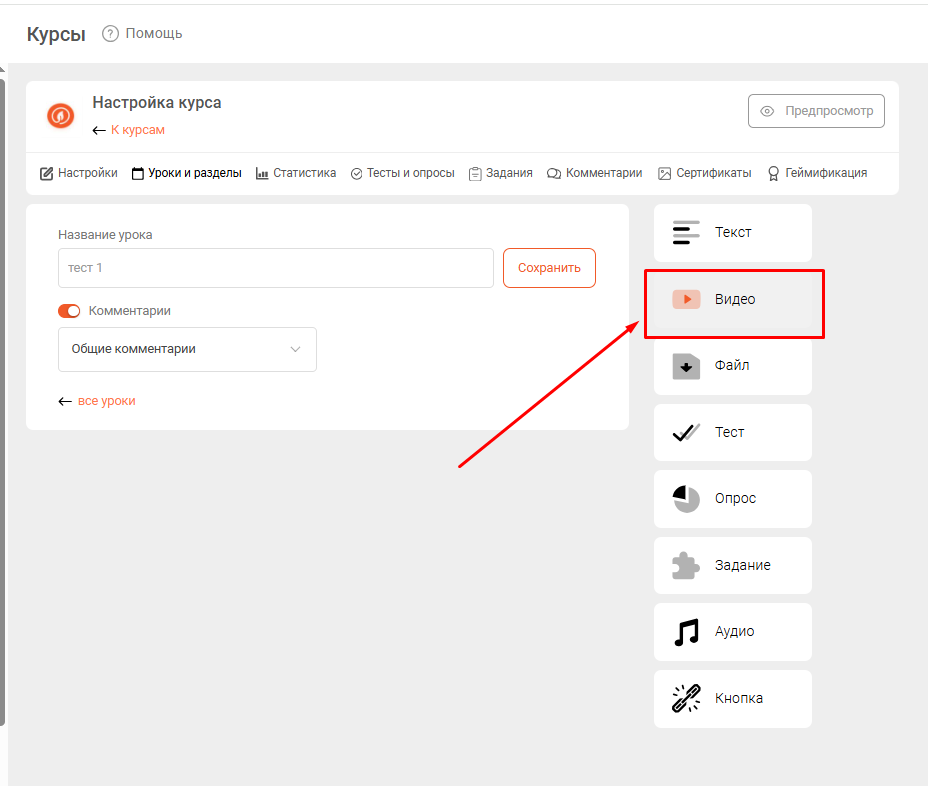This screenshot has height=786, width=928.
Task: Switch to the Статистика tab
Action: (x=296, y=173)
